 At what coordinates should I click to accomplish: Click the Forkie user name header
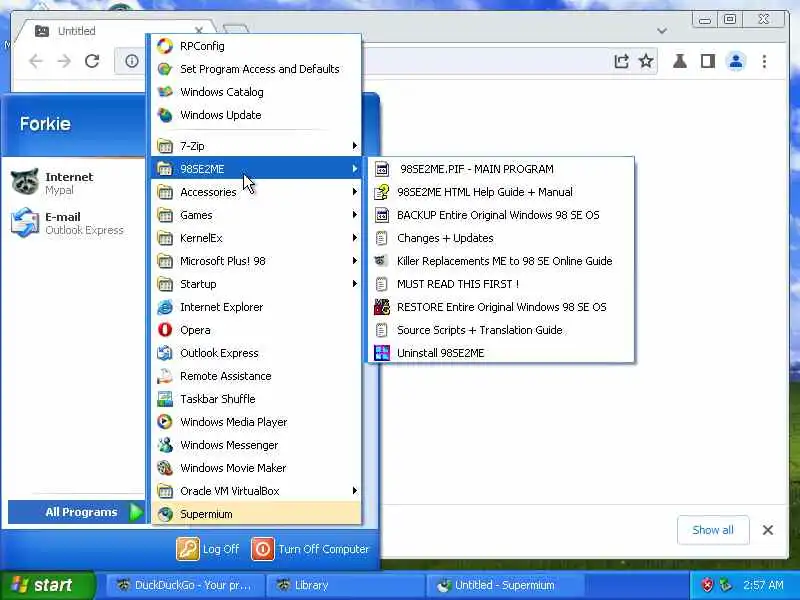tap(45, 123)
